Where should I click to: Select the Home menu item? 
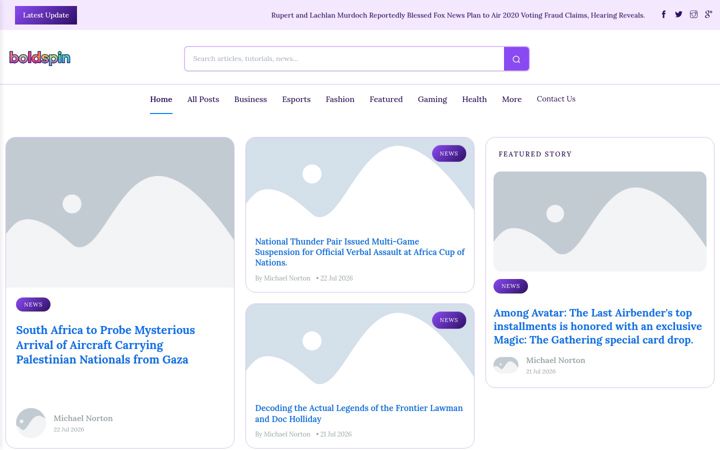161,99
